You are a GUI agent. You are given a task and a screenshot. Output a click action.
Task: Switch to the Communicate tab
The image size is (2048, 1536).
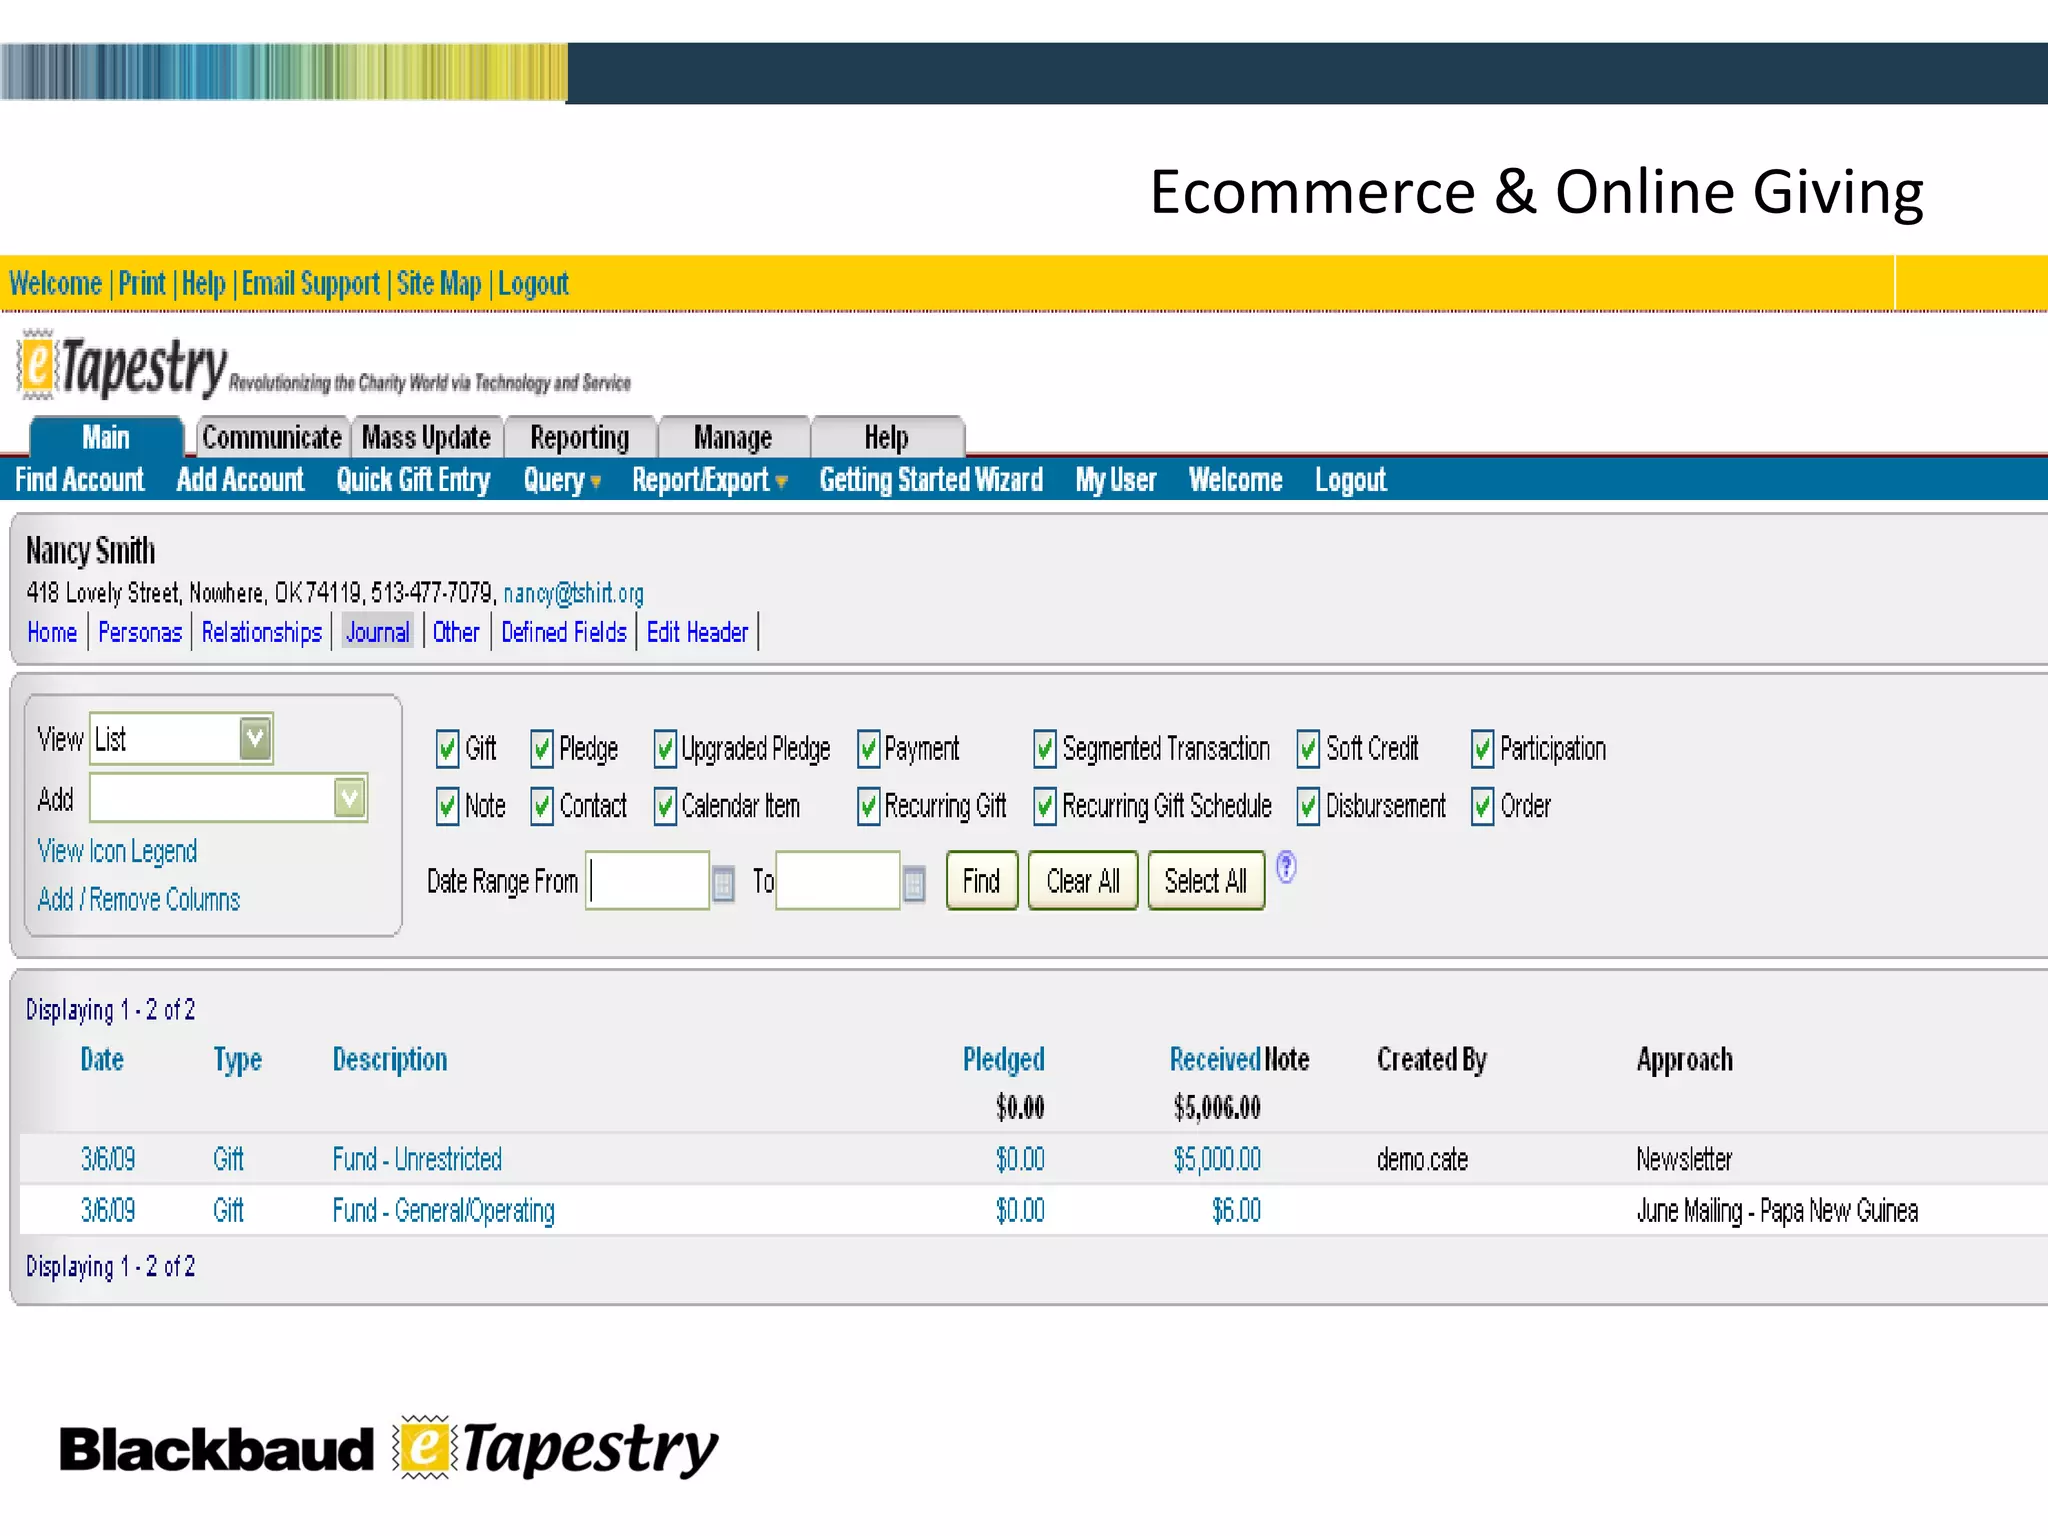[x=272, y=437]
